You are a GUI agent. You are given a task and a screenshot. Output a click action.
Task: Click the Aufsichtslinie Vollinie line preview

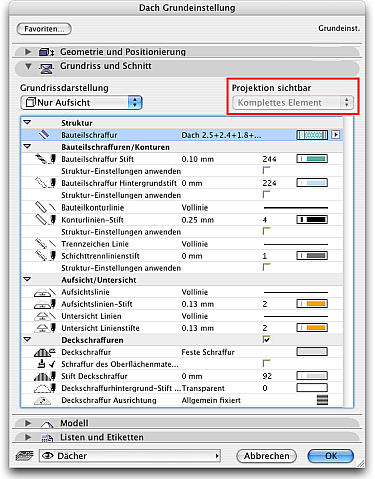[296, 292]
